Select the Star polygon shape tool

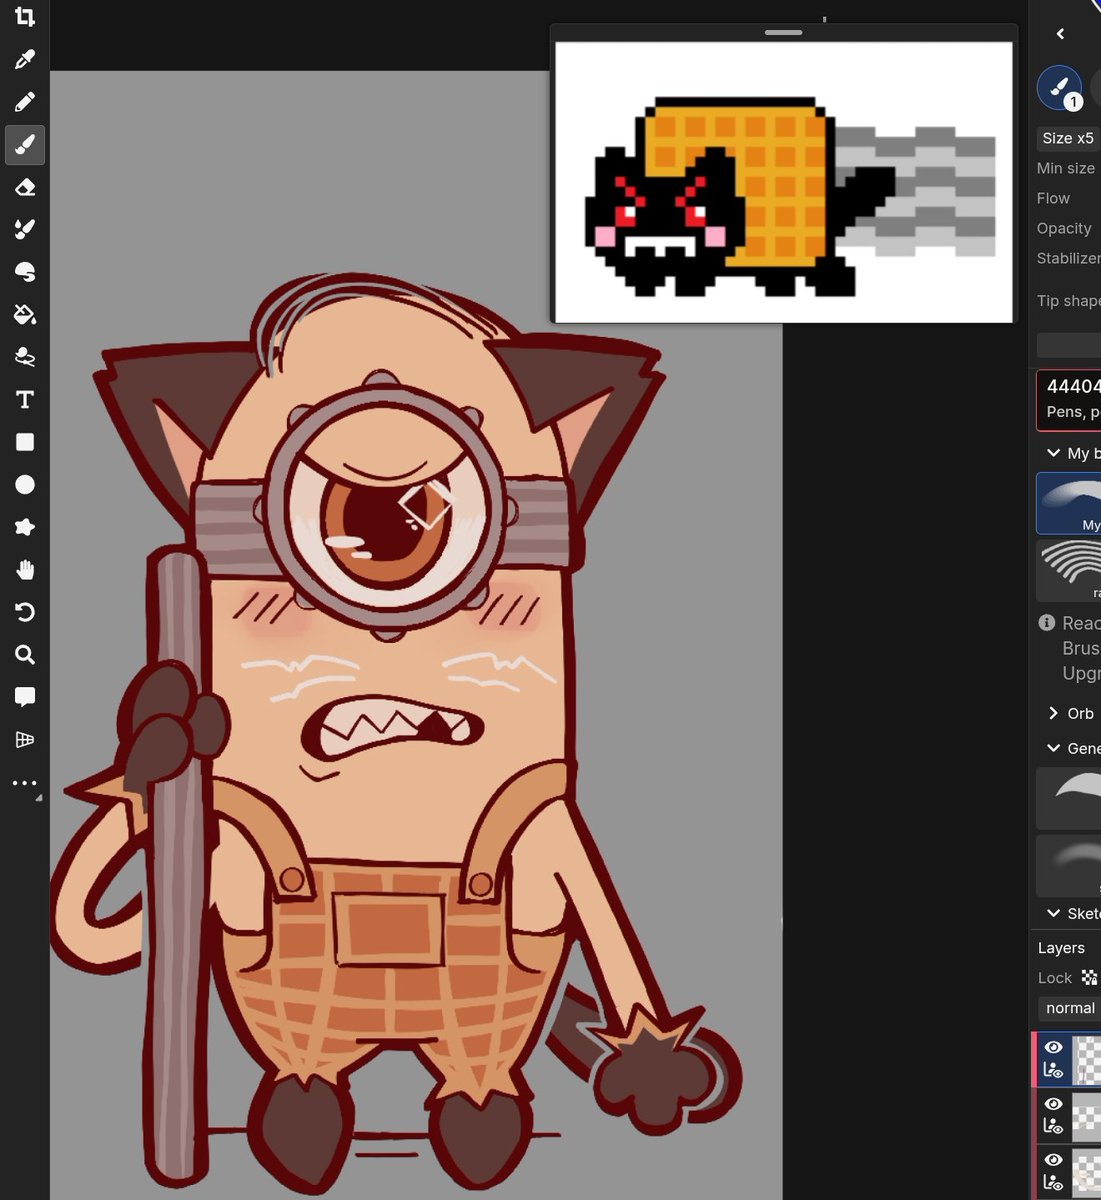(x=25, y=527)
